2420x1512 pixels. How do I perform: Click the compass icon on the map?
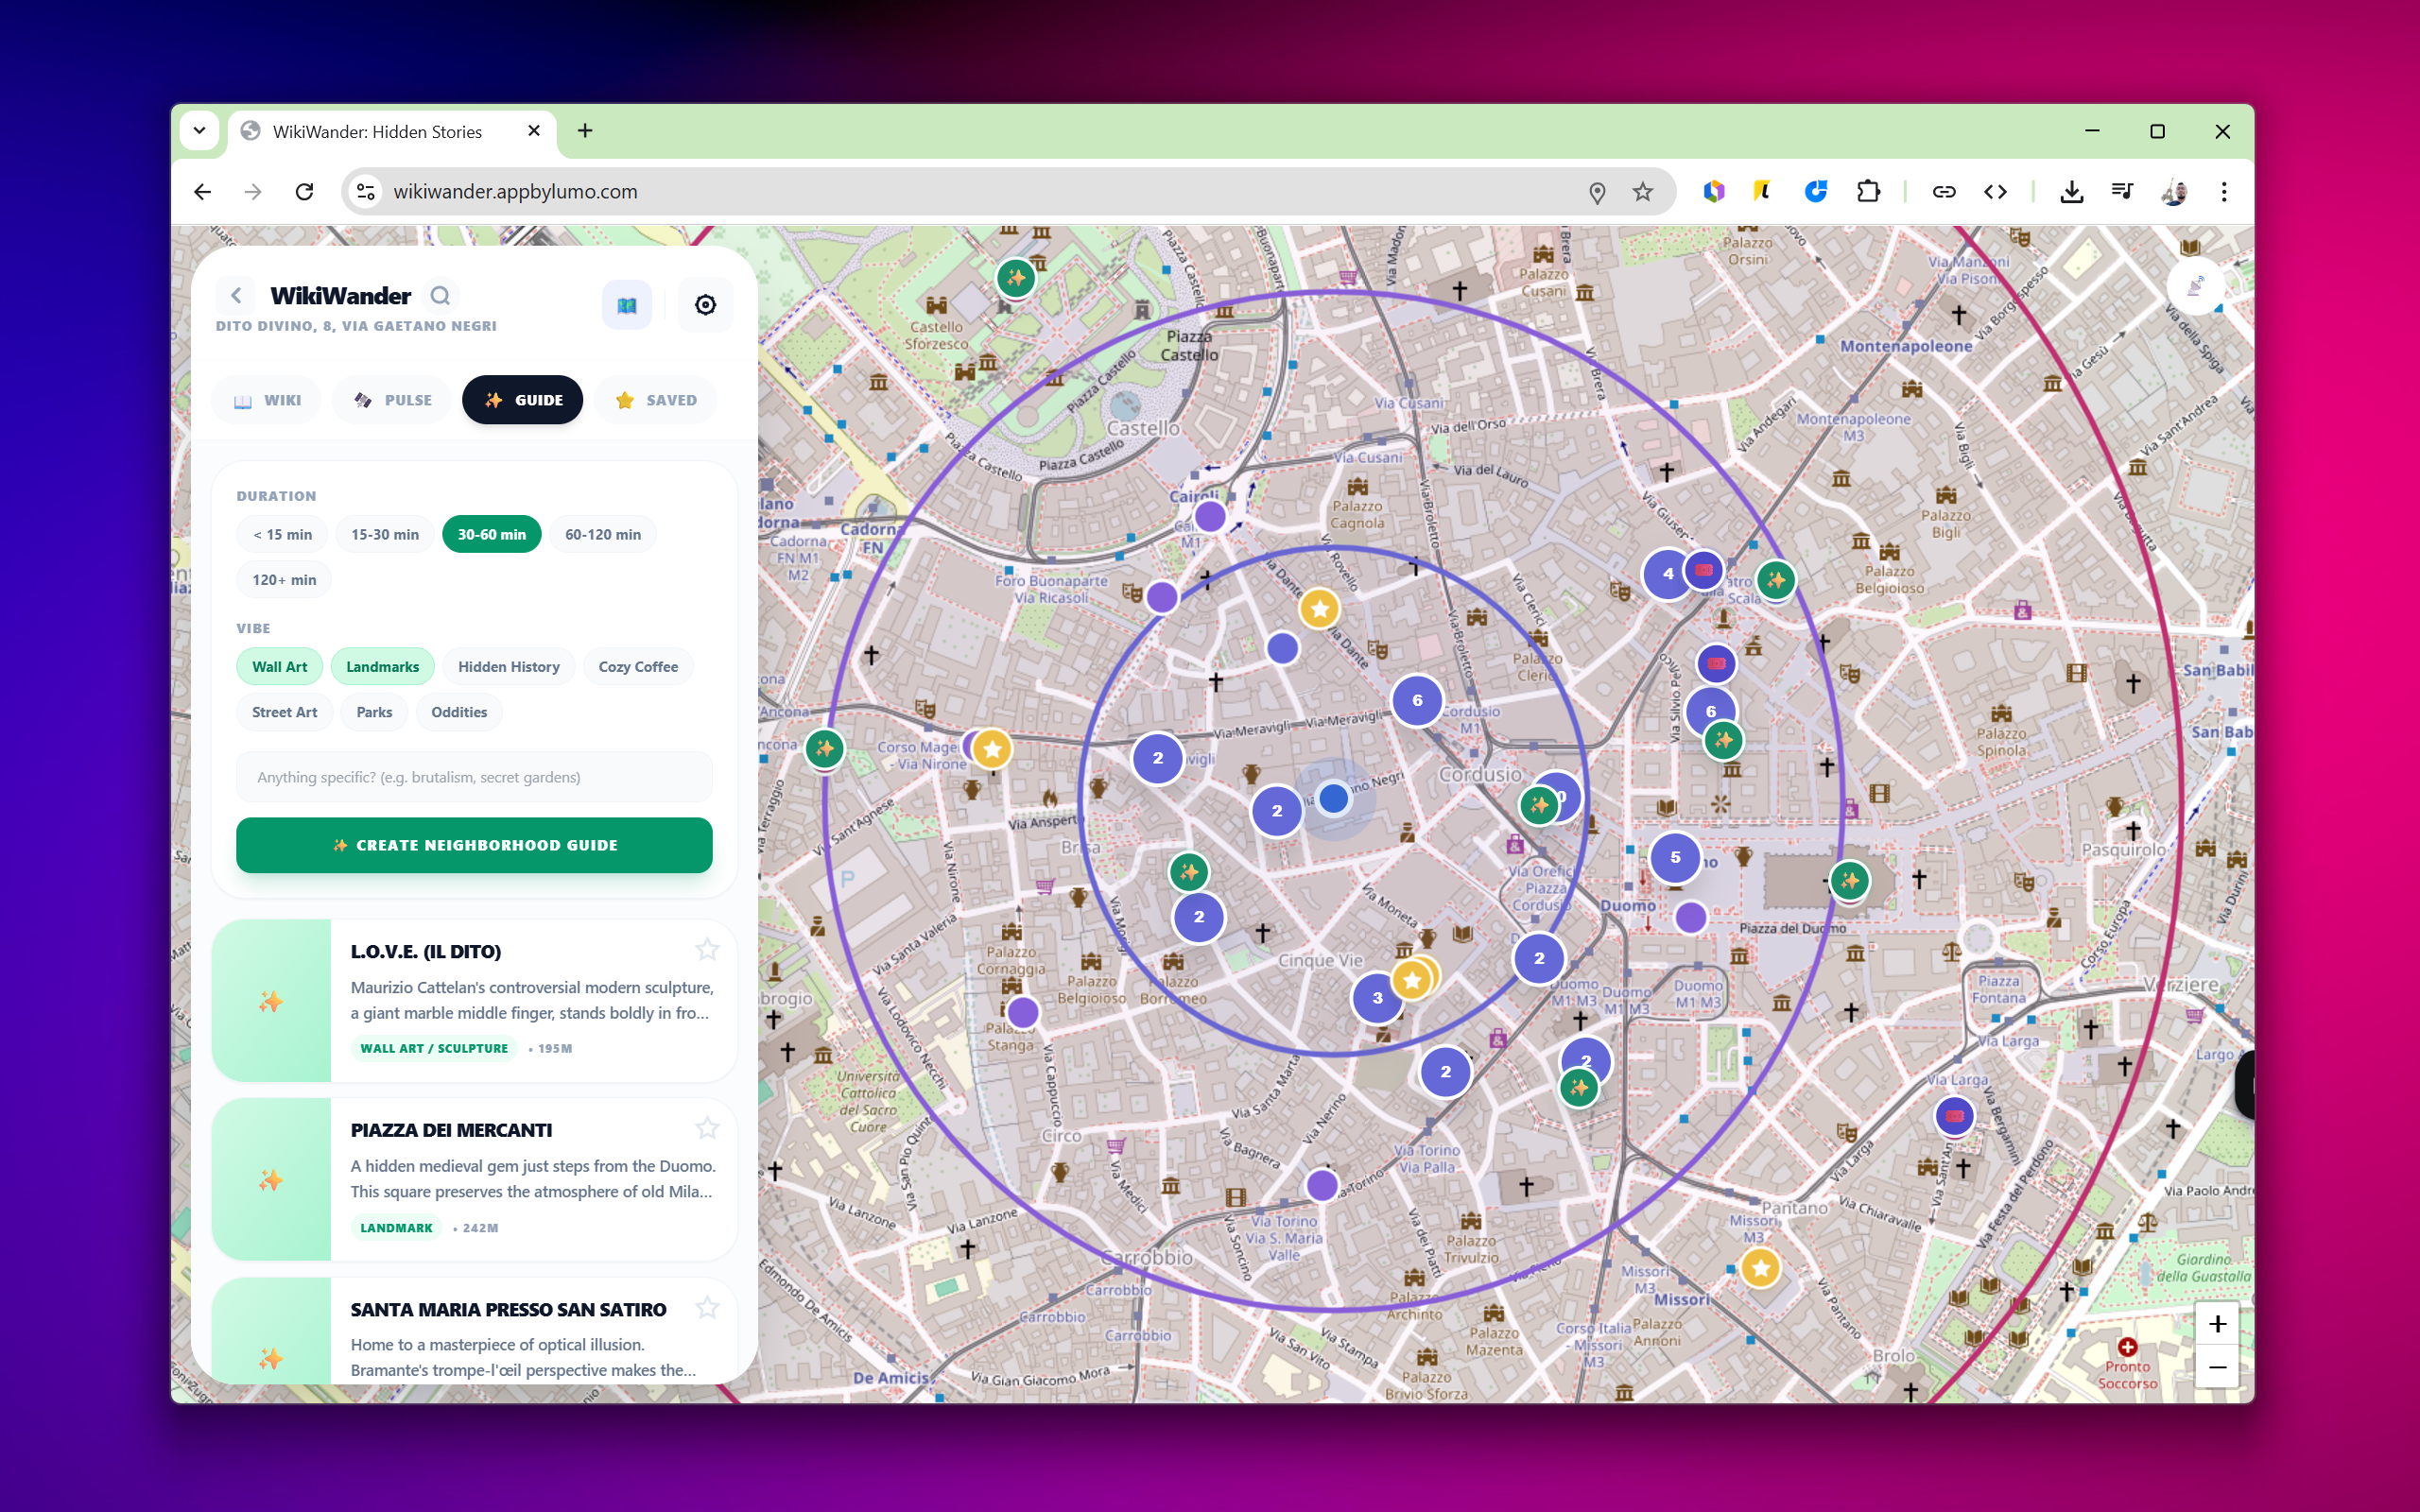pyautogui.click(x=2194, y=287)
